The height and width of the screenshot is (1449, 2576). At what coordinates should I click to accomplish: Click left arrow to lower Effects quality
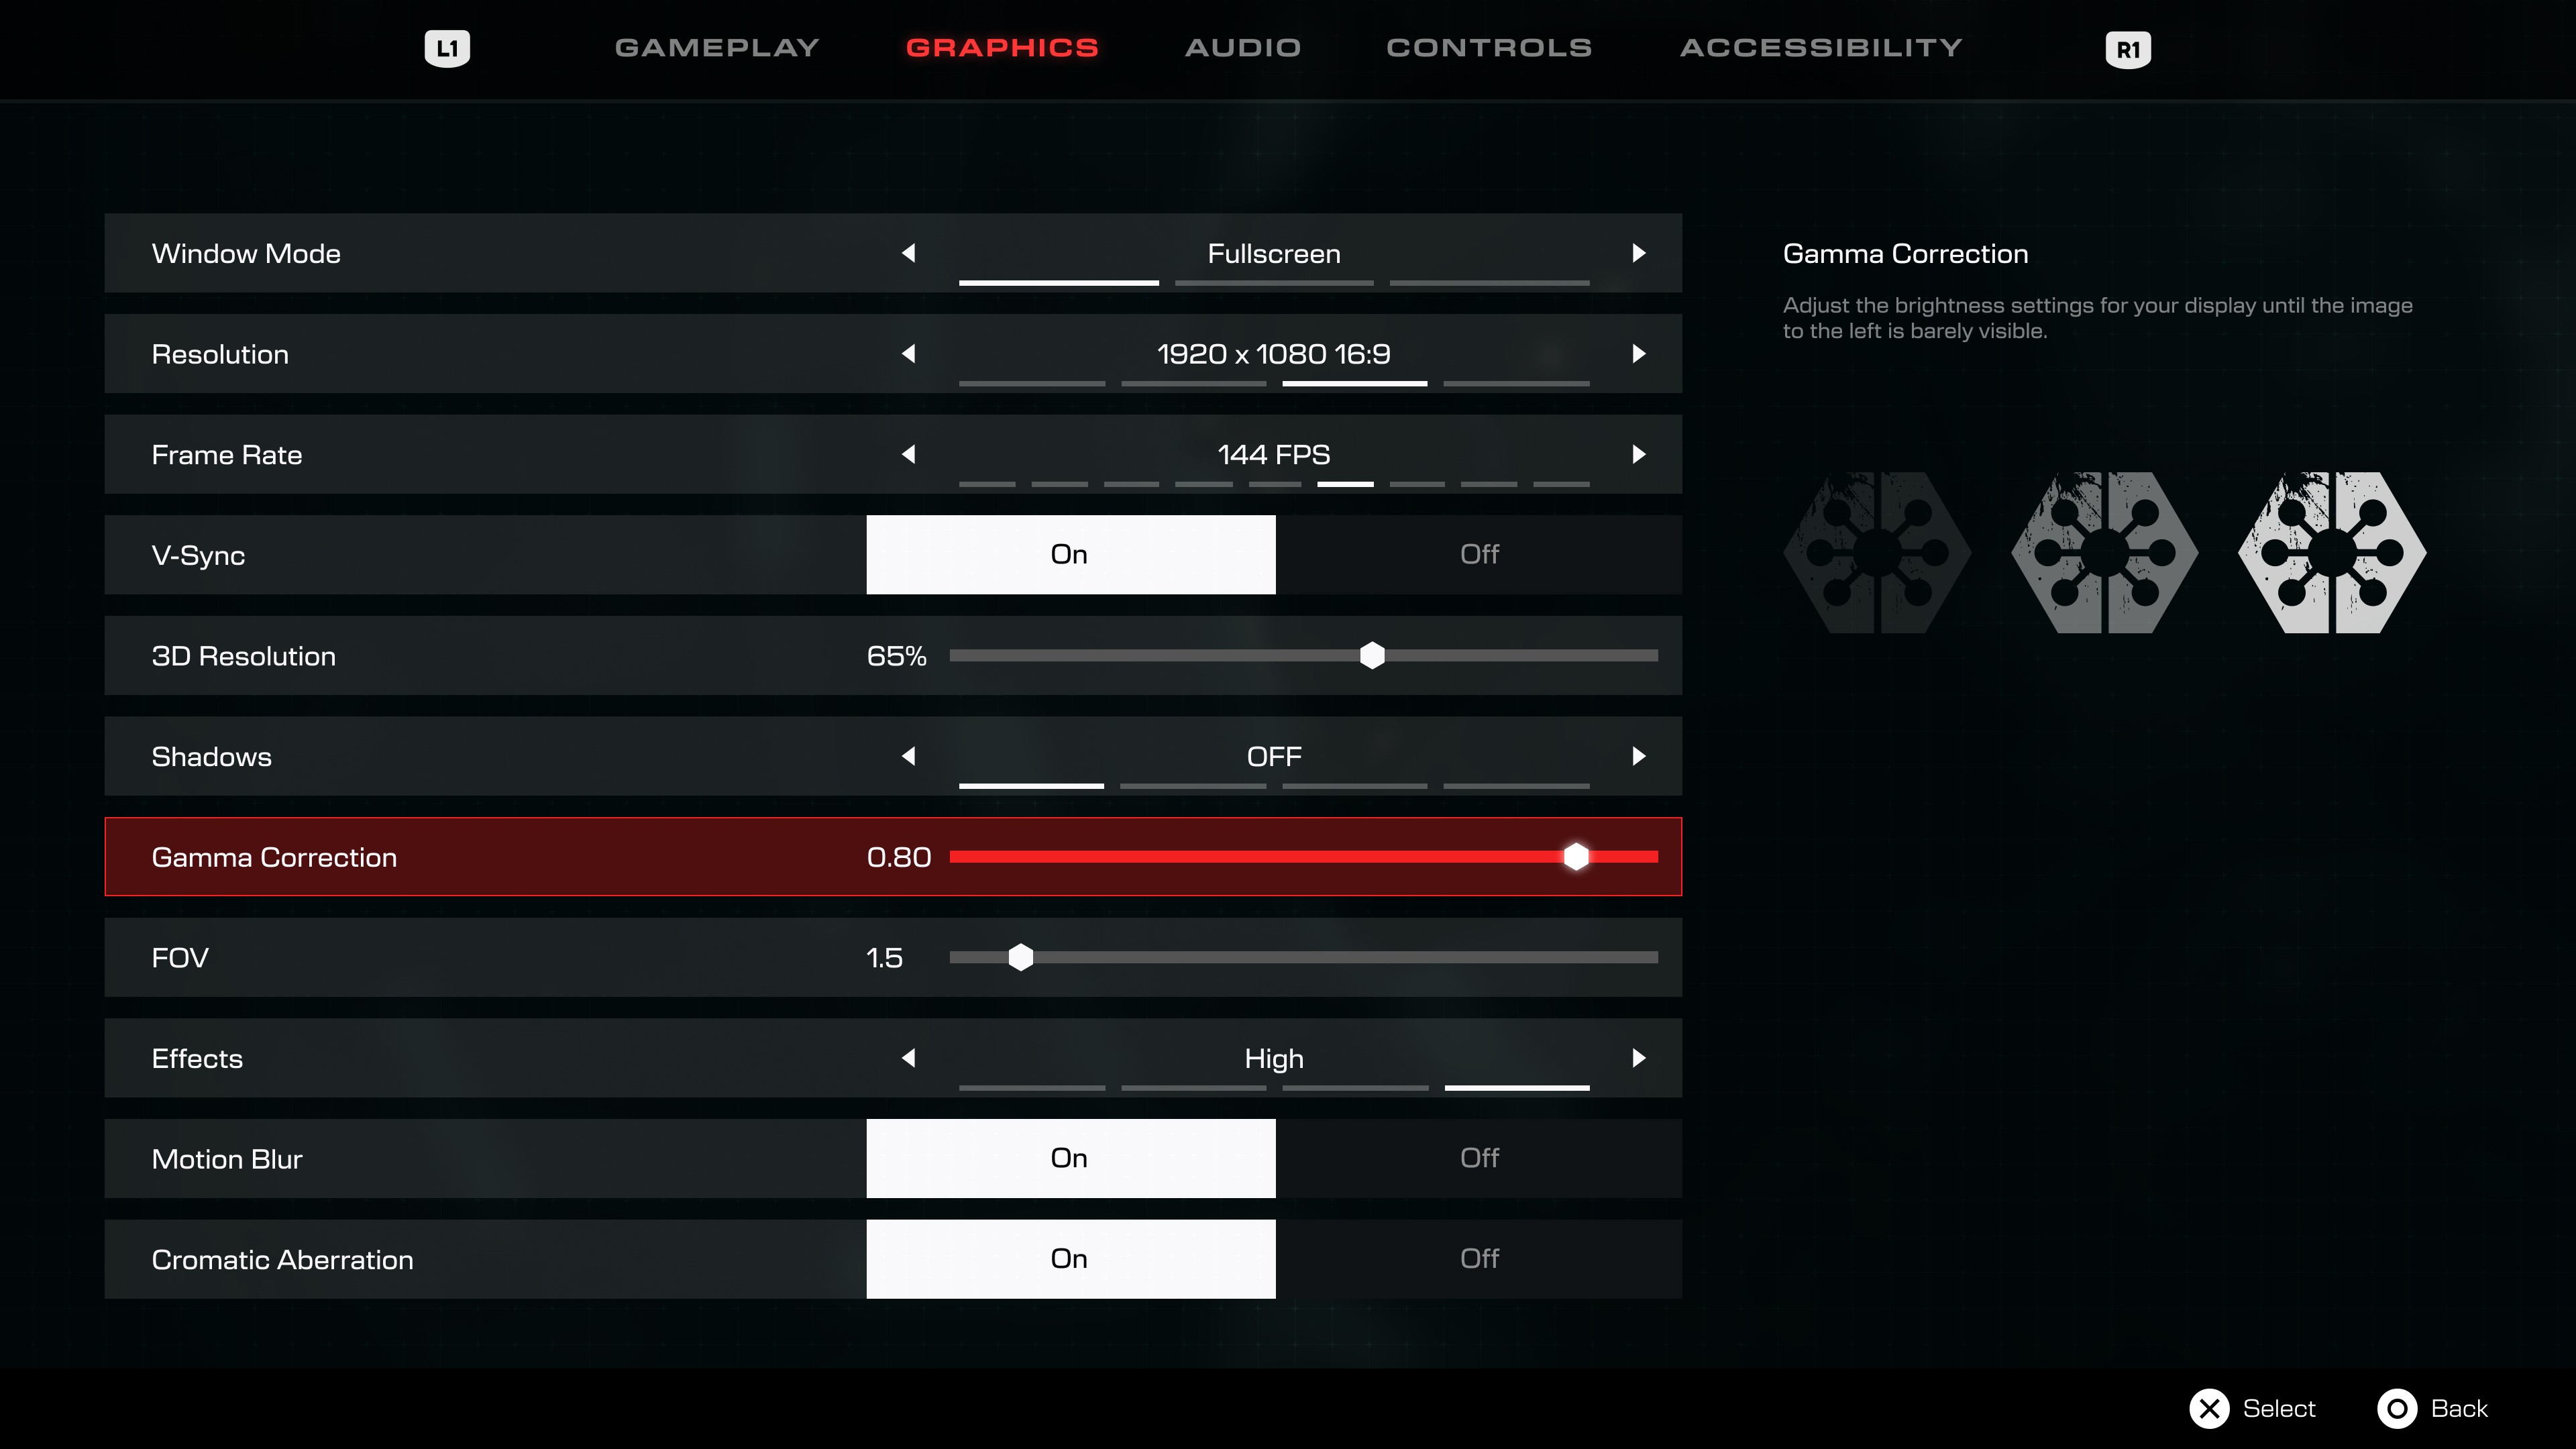tap(908, 1058)
